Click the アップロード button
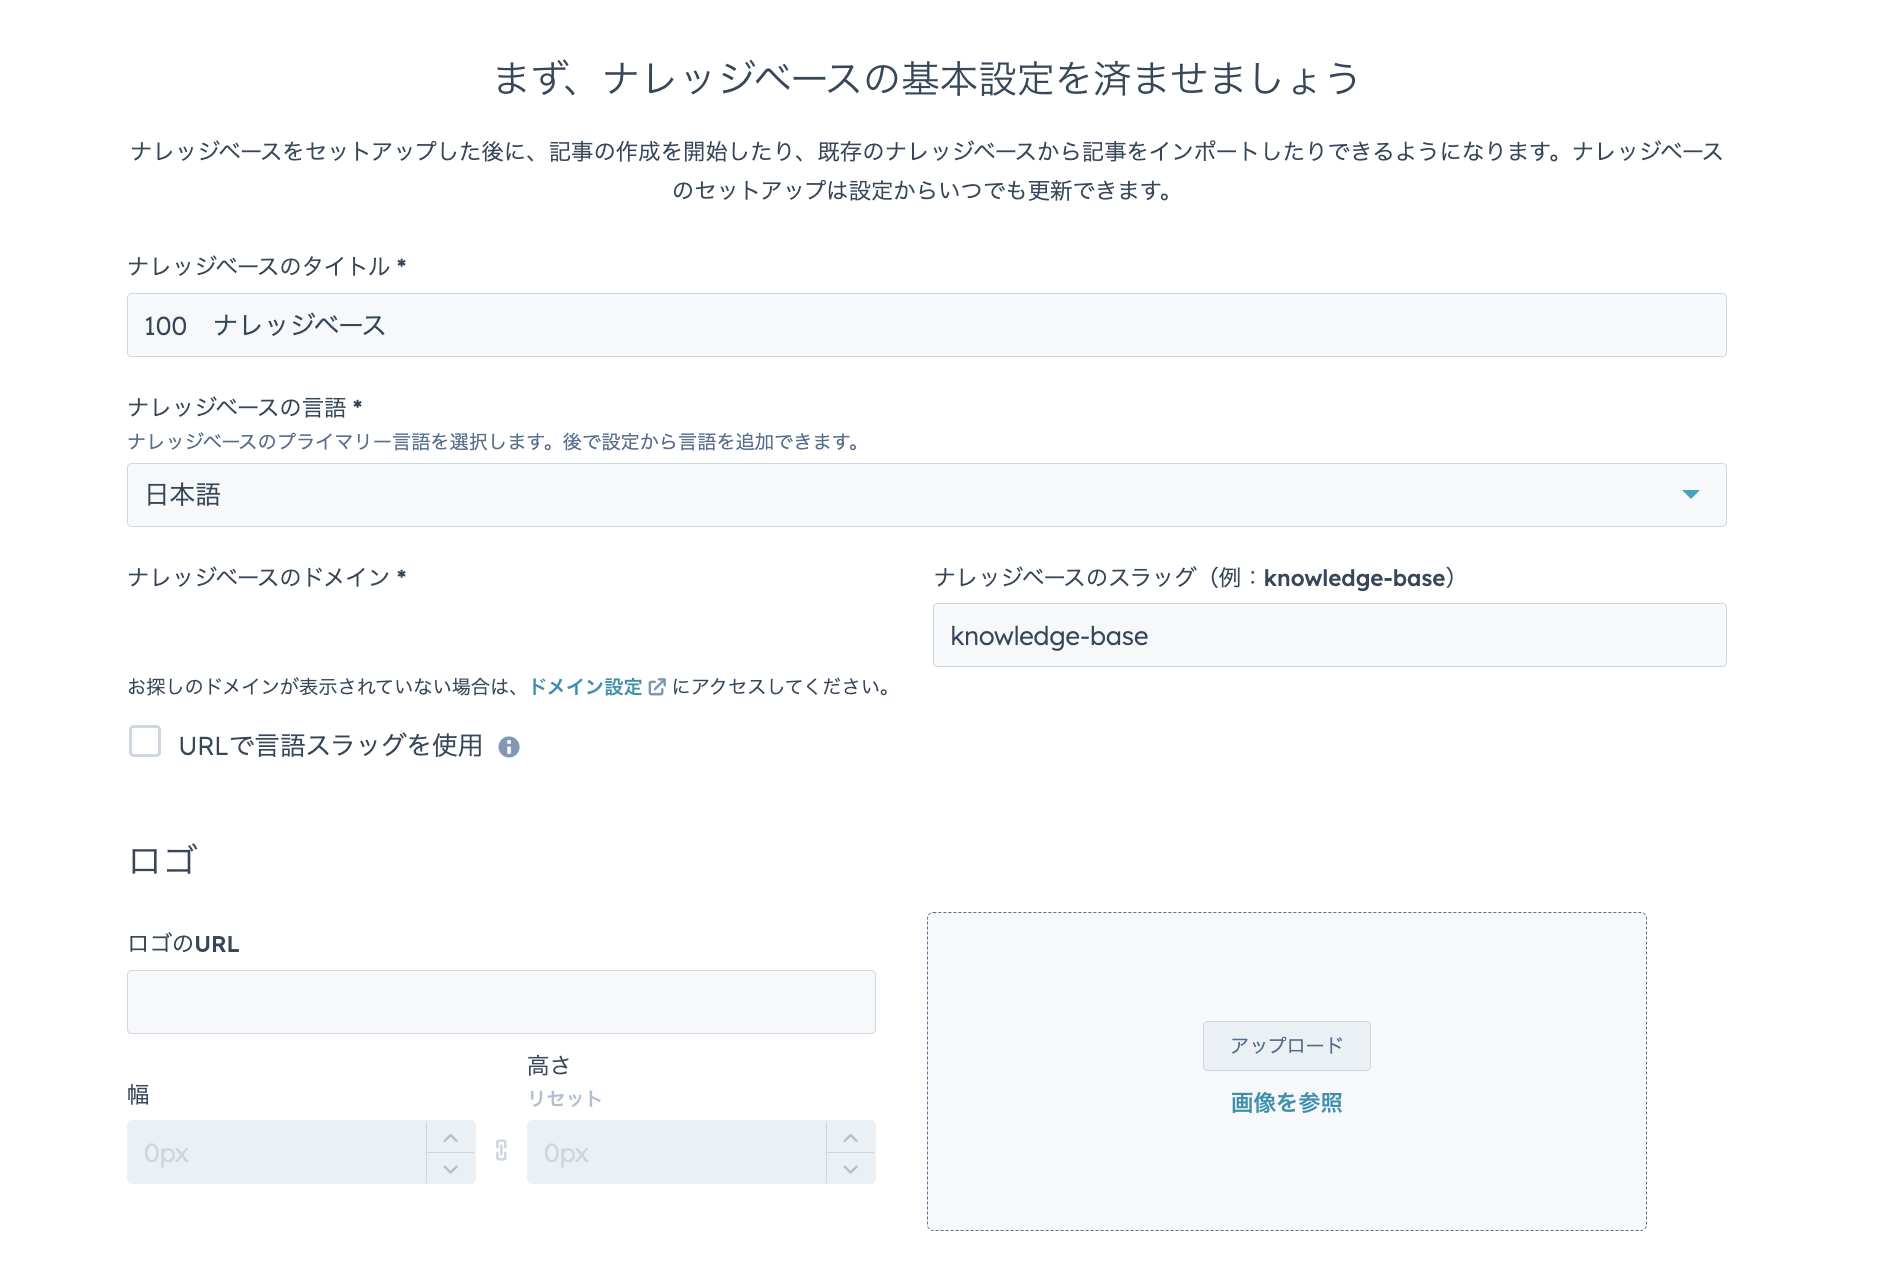Screen dimensions: 1898x1286 (x=1286, y=1046)
